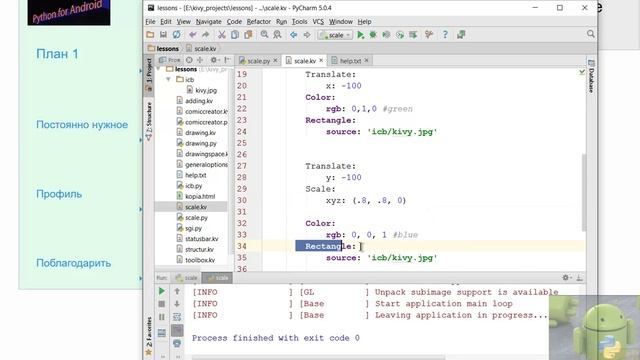This screenshot has height=360, width=640.
Task: Click the Undo arrow in toolbar
Action: (x=193, y=35)
